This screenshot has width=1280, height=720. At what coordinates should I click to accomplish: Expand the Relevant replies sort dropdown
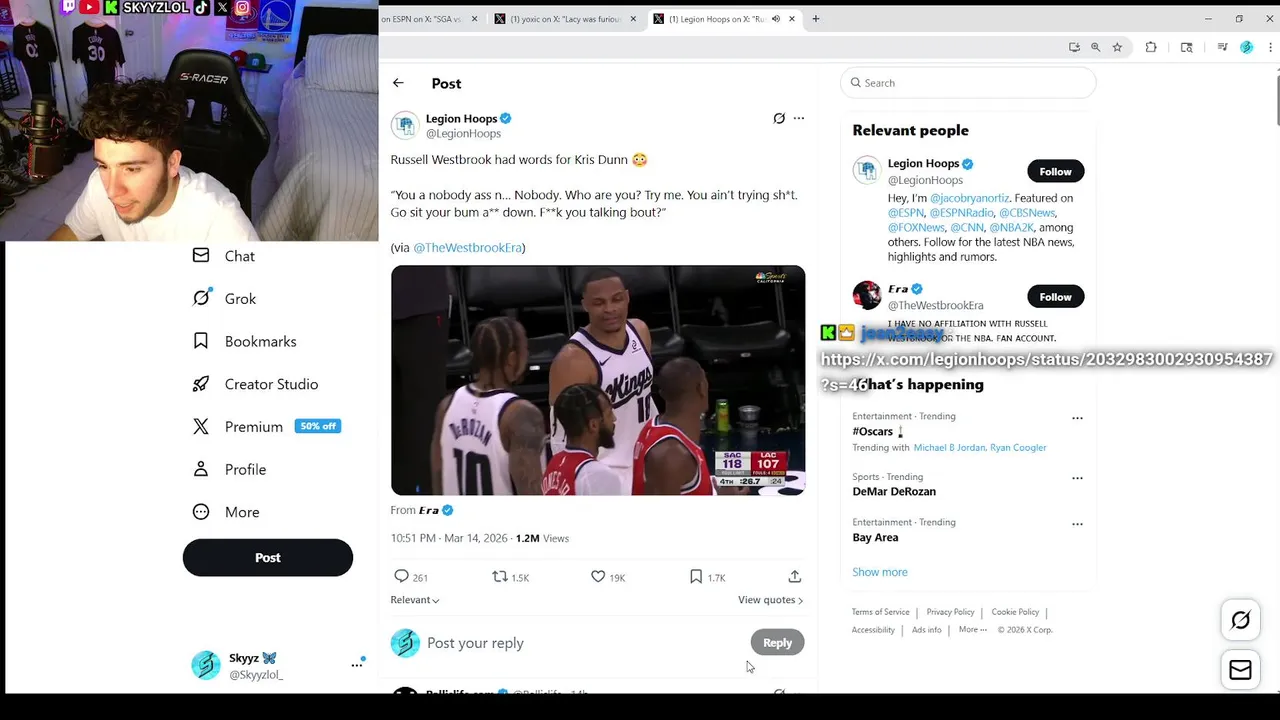click(415, 600)
